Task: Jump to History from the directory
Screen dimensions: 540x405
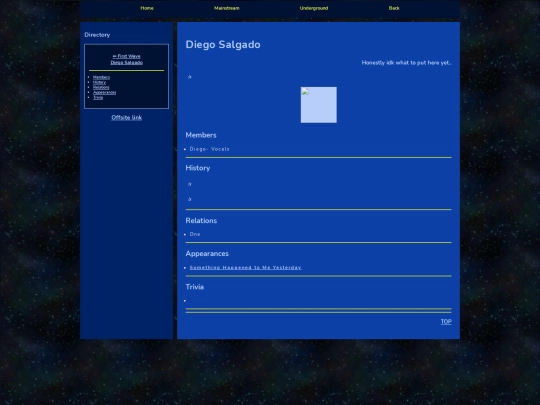Action: [99, 82]
